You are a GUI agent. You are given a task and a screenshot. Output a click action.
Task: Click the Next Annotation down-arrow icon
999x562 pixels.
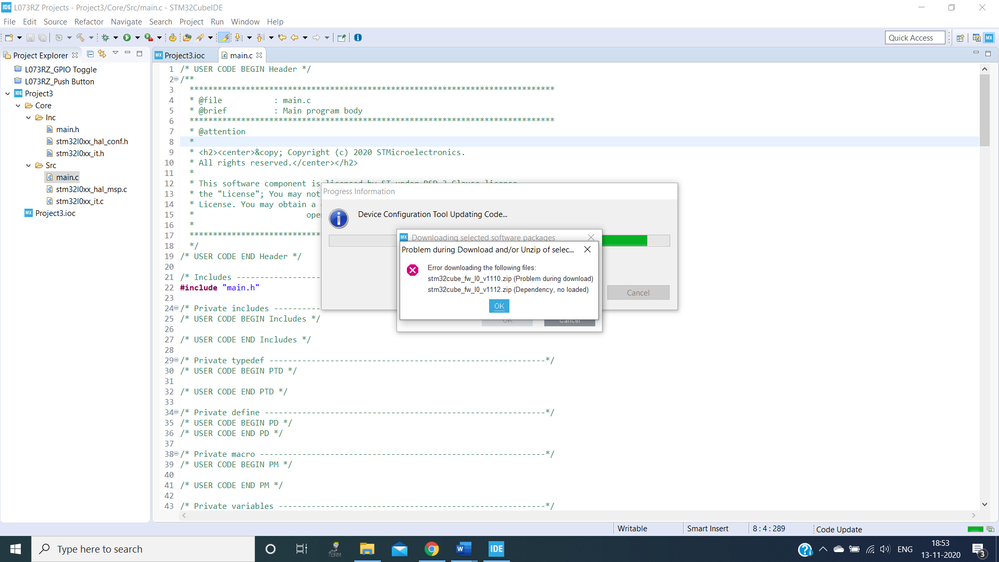(x=238, y=38)
